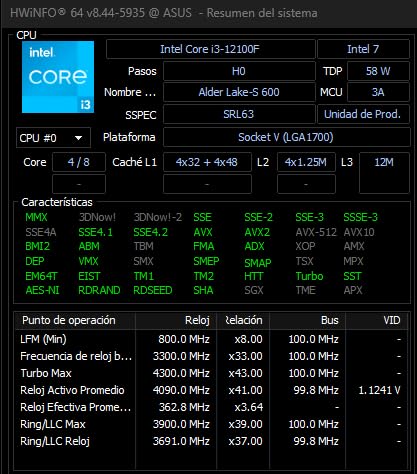
Task: Select the LFM (Min) row
Action: tap(212, 339)
